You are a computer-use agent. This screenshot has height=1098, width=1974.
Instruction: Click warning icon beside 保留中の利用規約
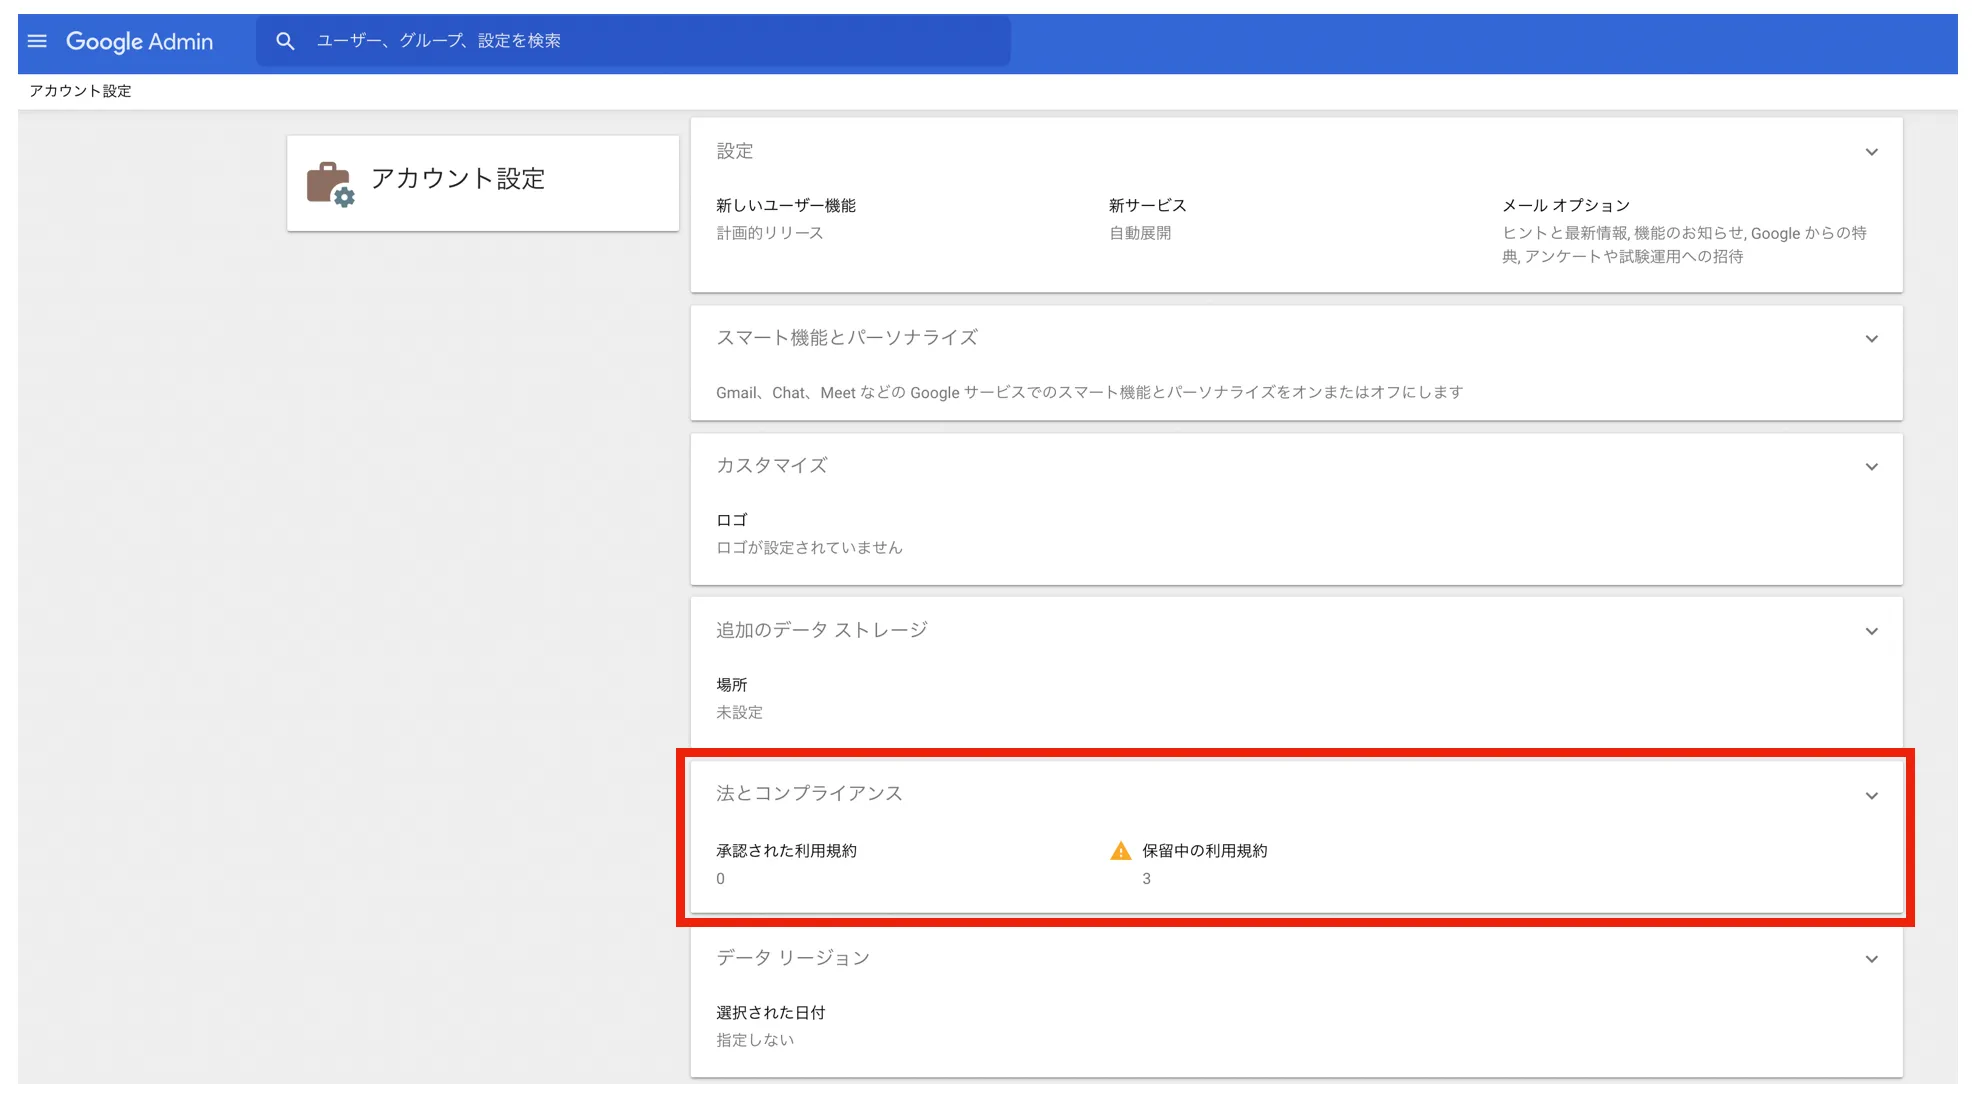[1120, 851]
